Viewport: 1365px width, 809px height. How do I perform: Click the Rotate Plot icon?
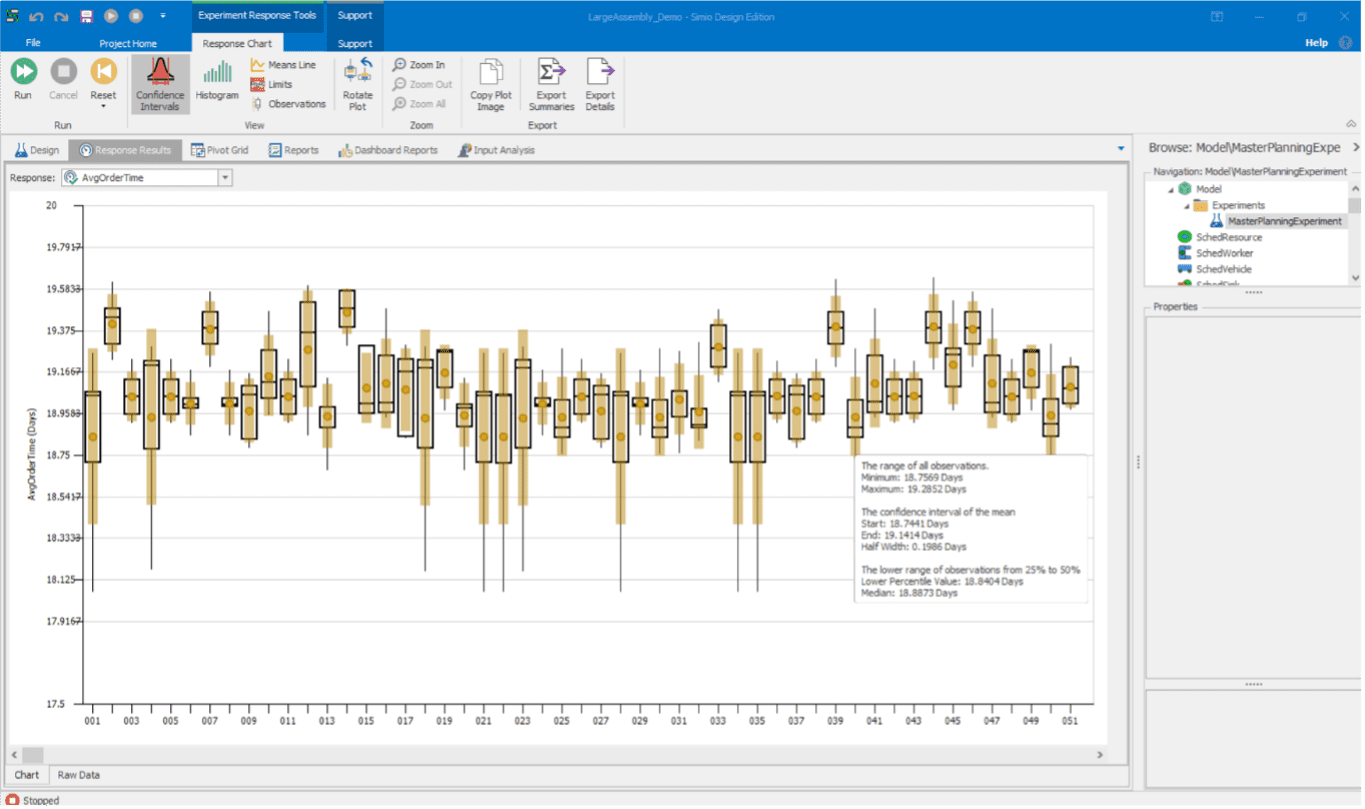coord(357,84)
